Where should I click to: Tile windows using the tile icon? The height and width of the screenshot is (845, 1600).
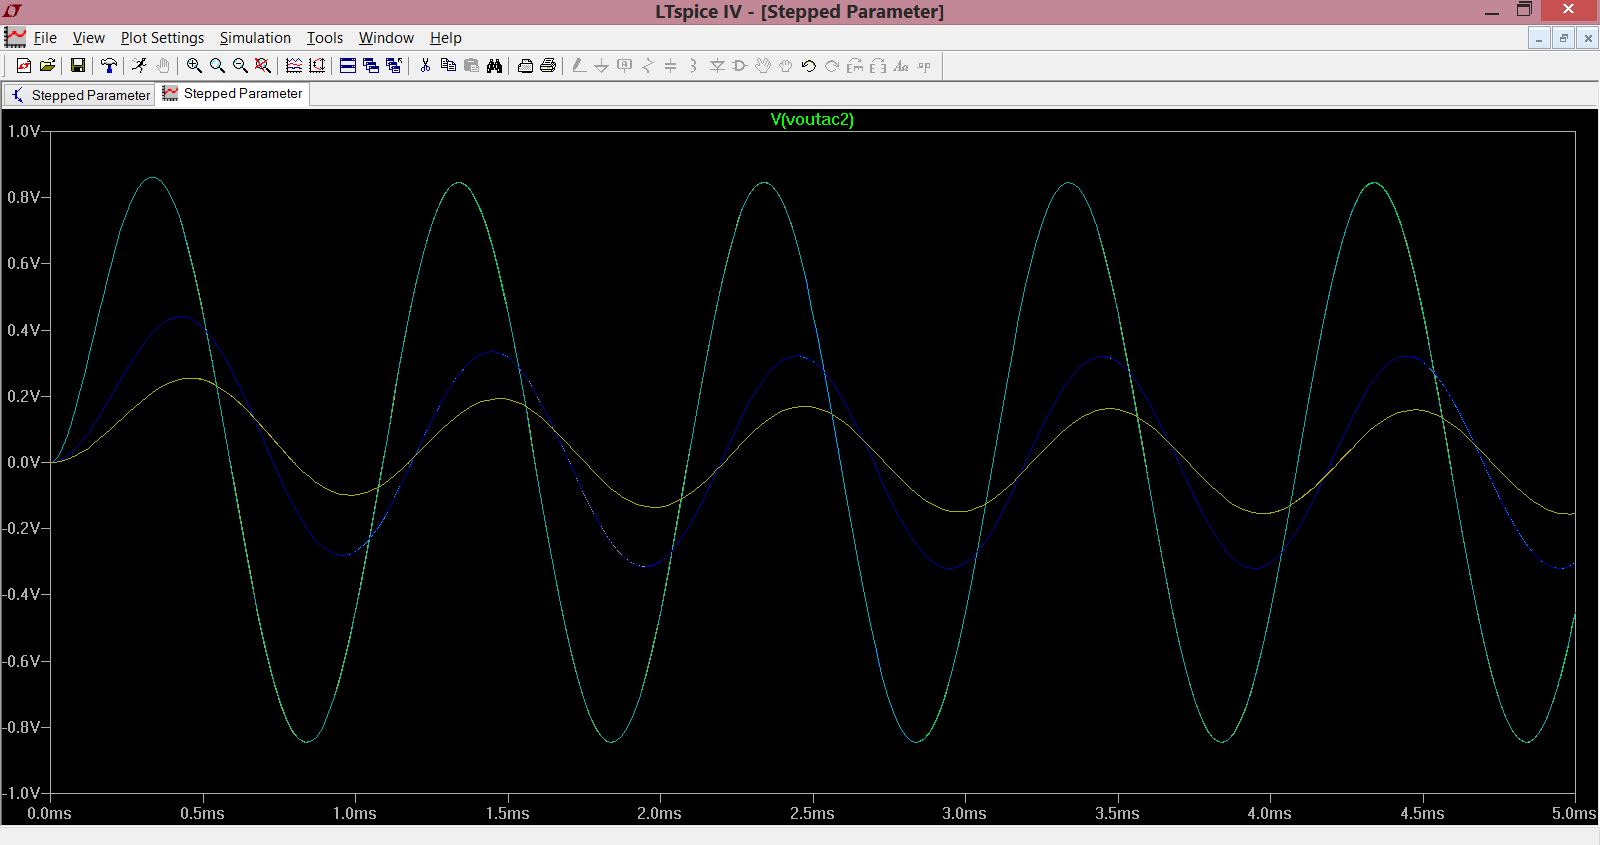point(348,66)
